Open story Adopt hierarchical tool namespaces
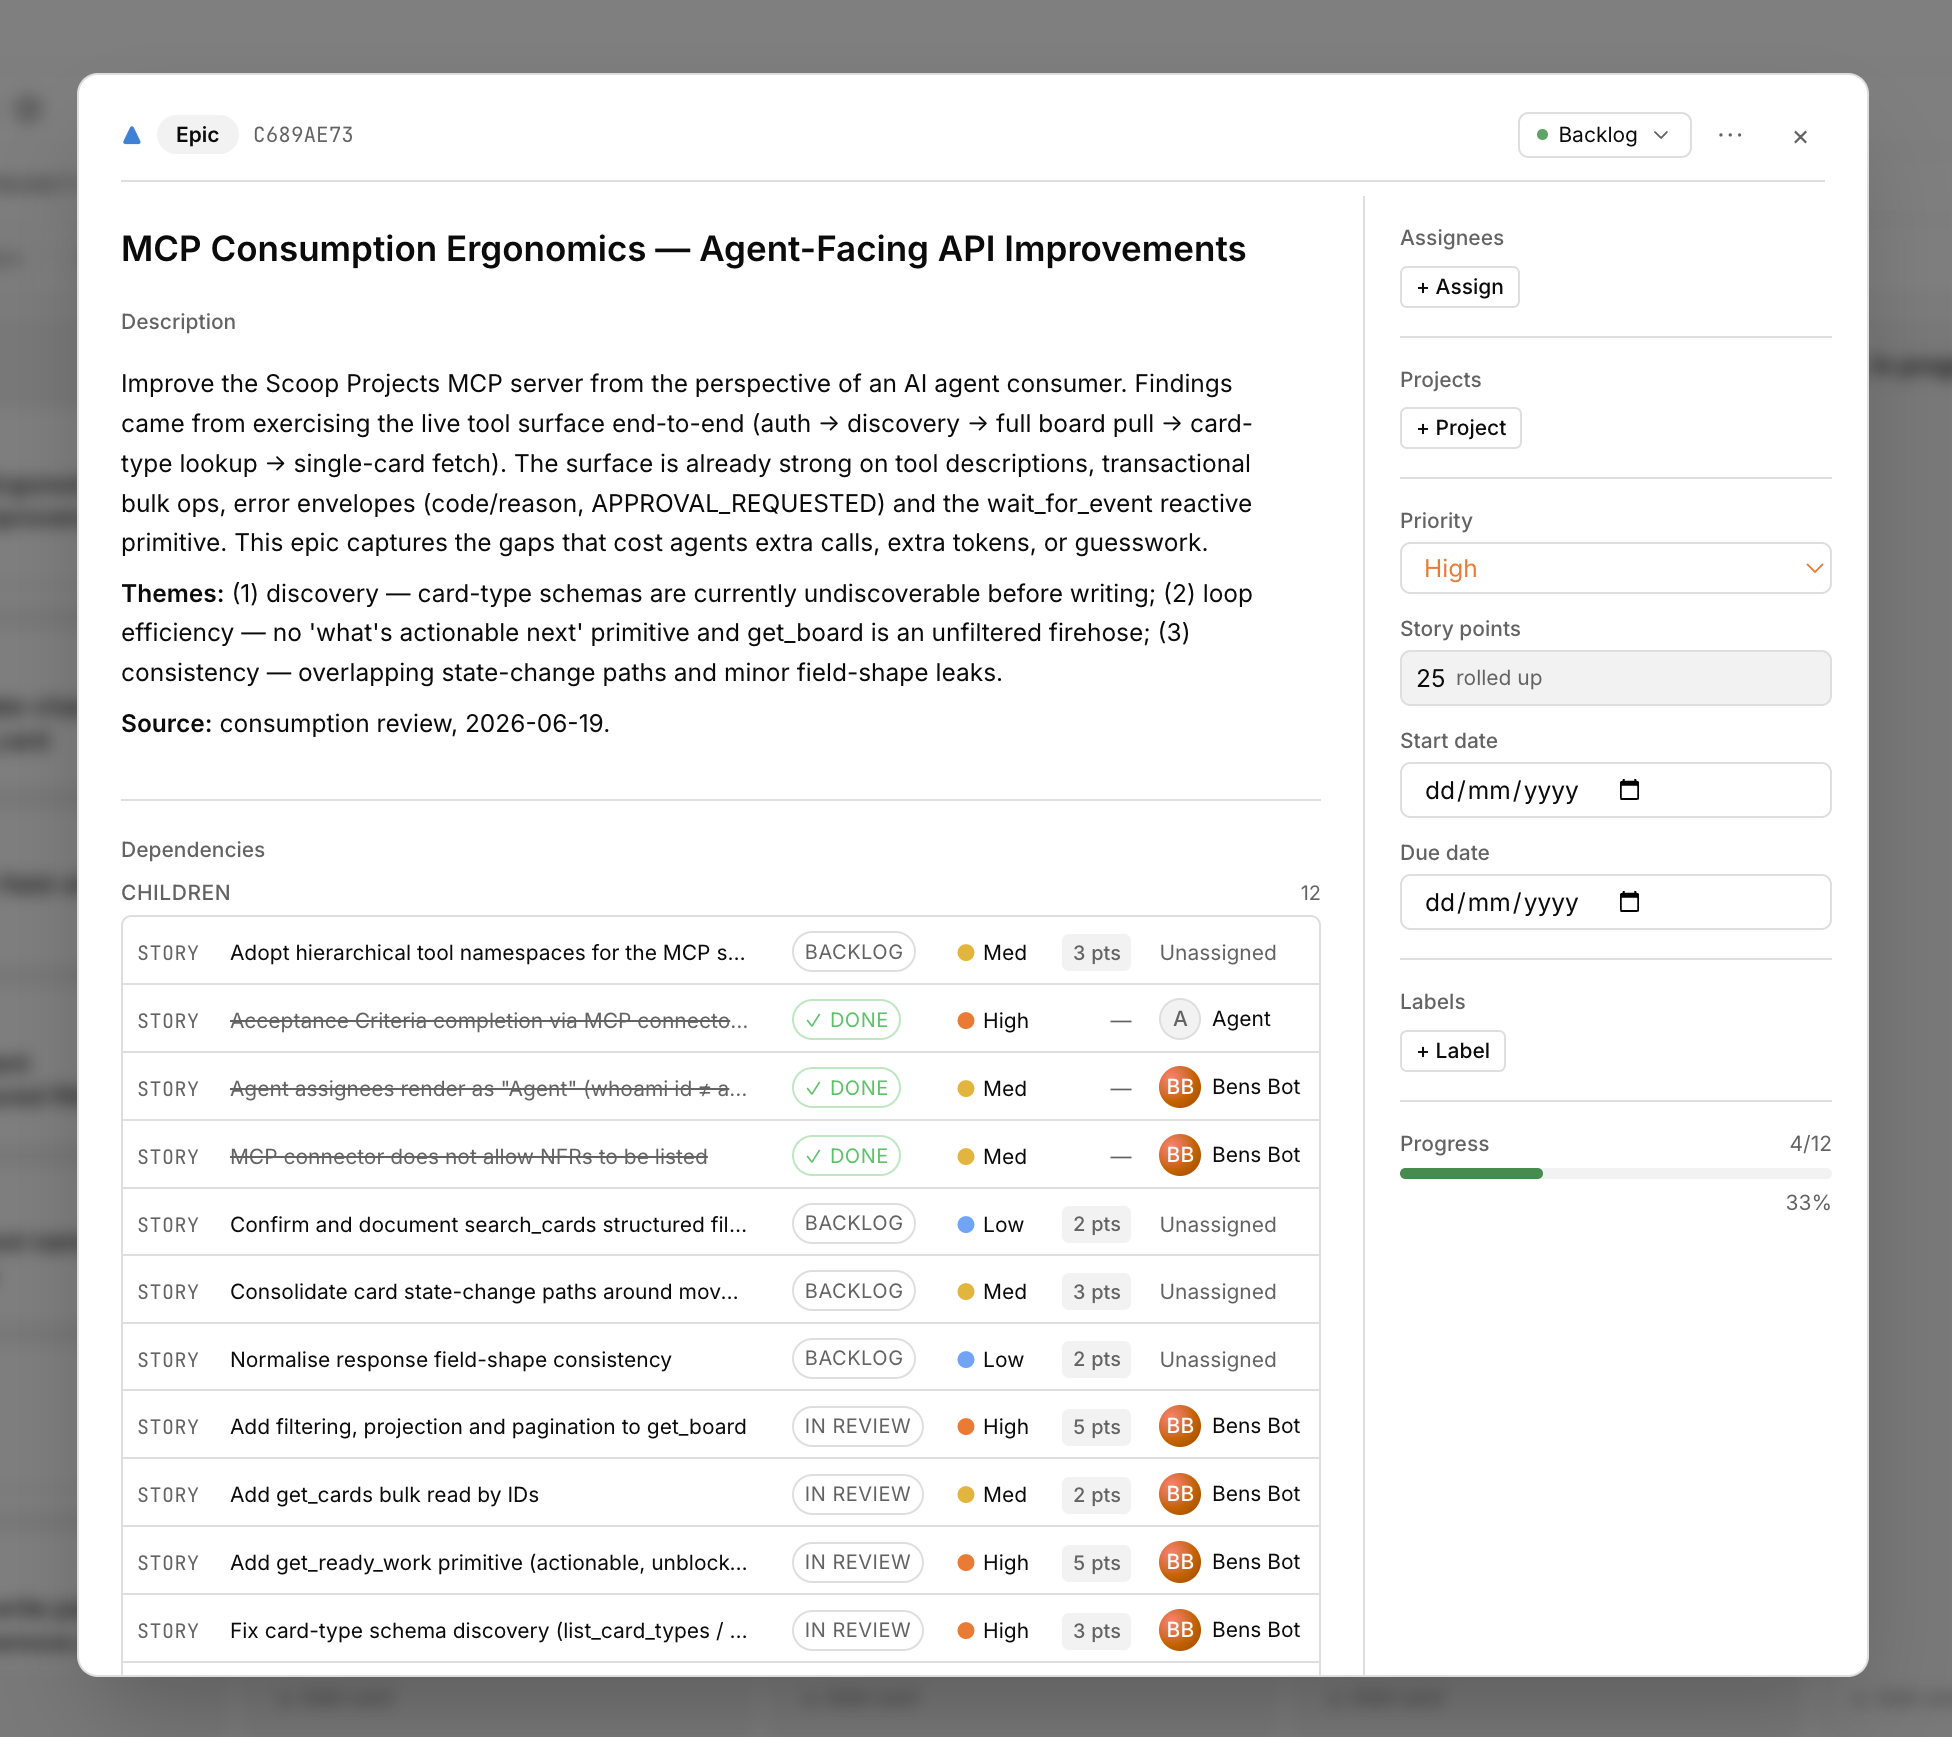 (487, 953)
